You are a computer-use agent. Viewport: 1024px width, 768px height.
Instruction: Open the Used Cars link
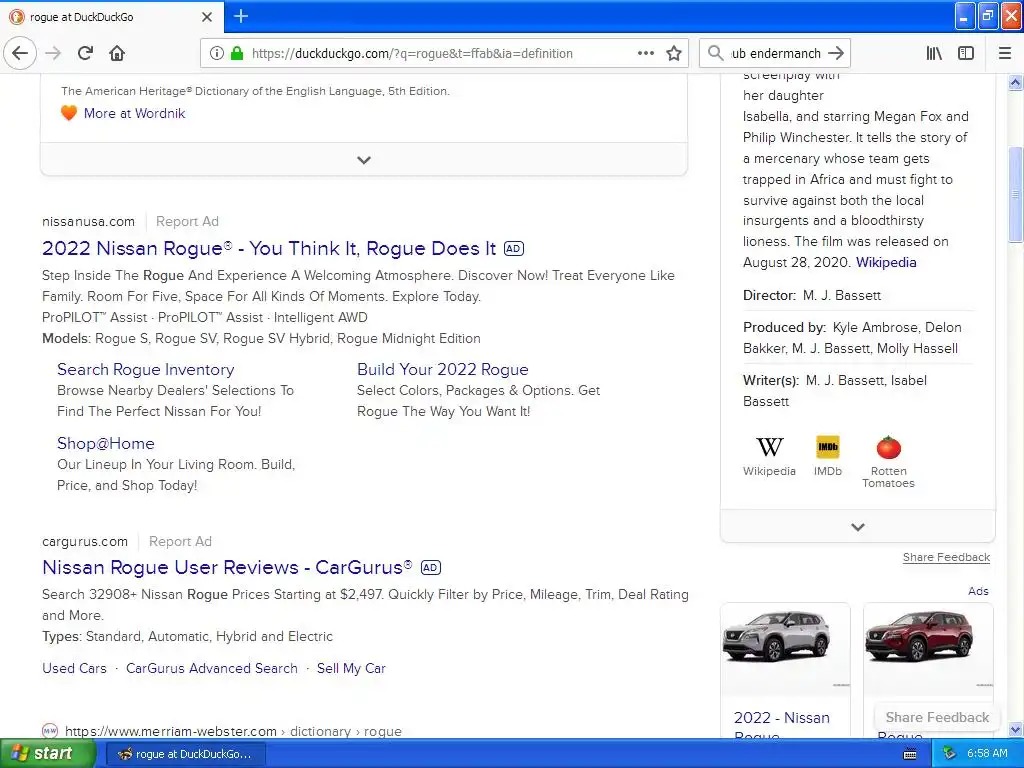click(74, 668)
